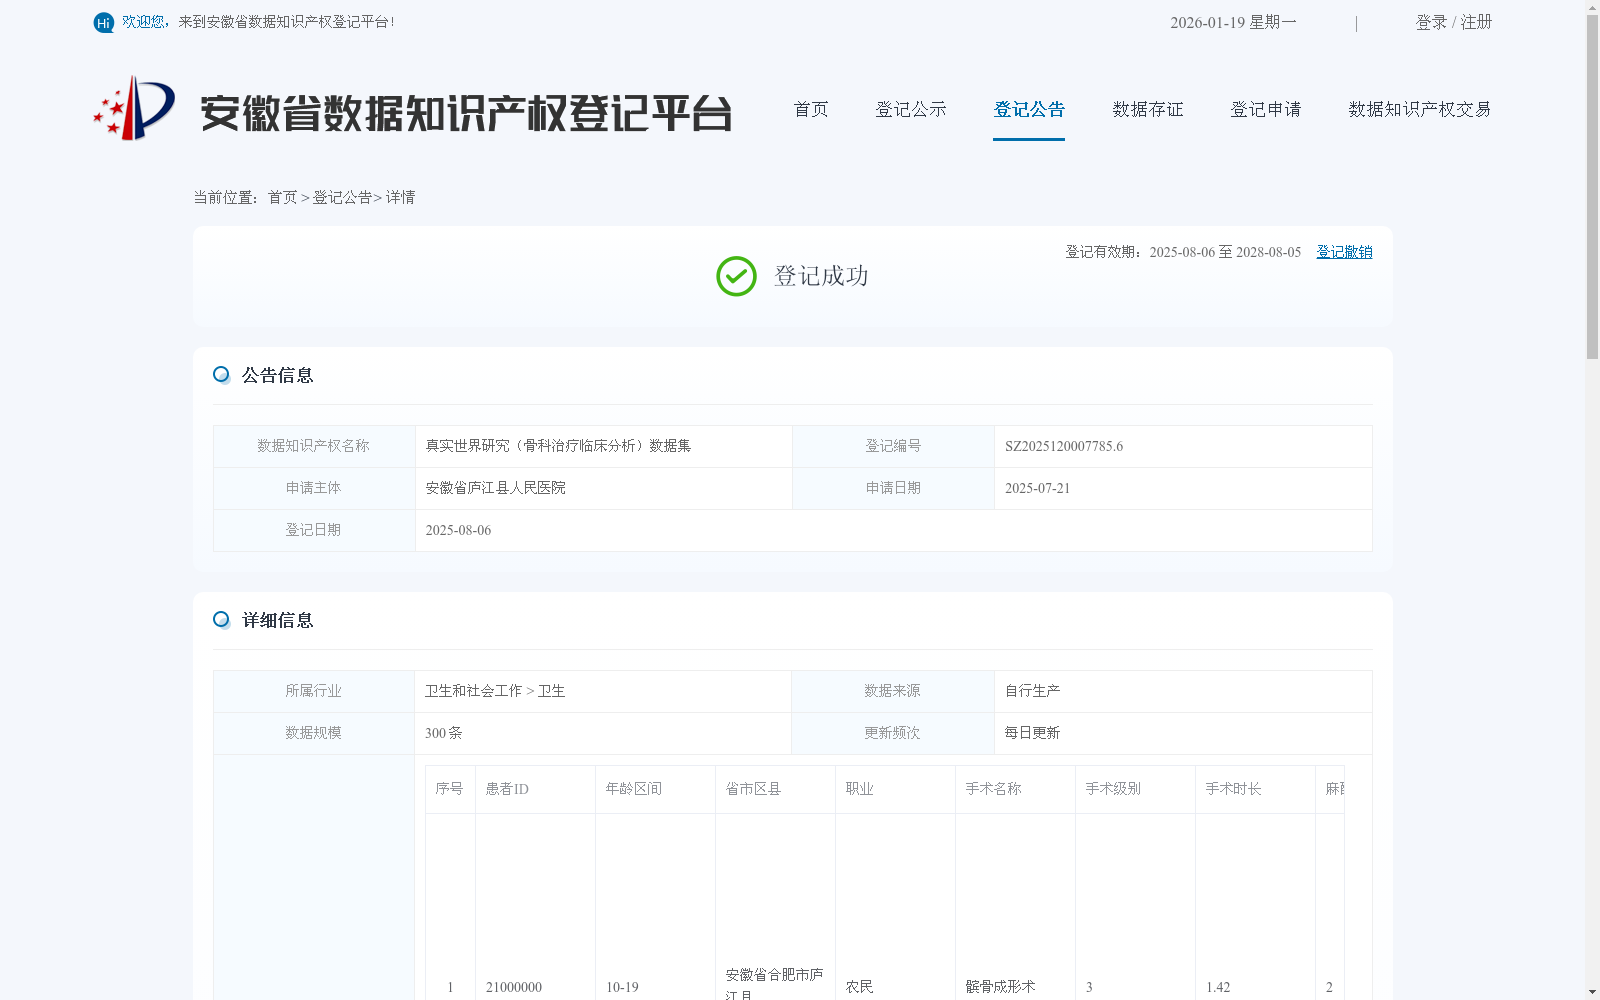Click 登记公告 in the breadcrumb
The width and height of the screenshot is (1600, 1000).
342,197
